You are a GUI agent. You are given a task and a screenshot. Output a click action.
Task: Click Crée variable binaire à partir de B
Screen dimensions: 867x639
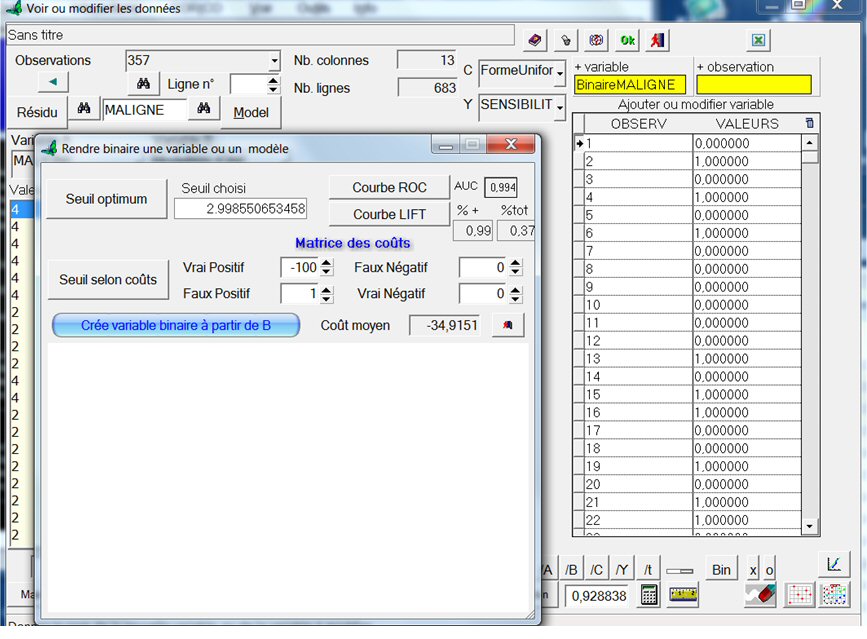[176, 325]
